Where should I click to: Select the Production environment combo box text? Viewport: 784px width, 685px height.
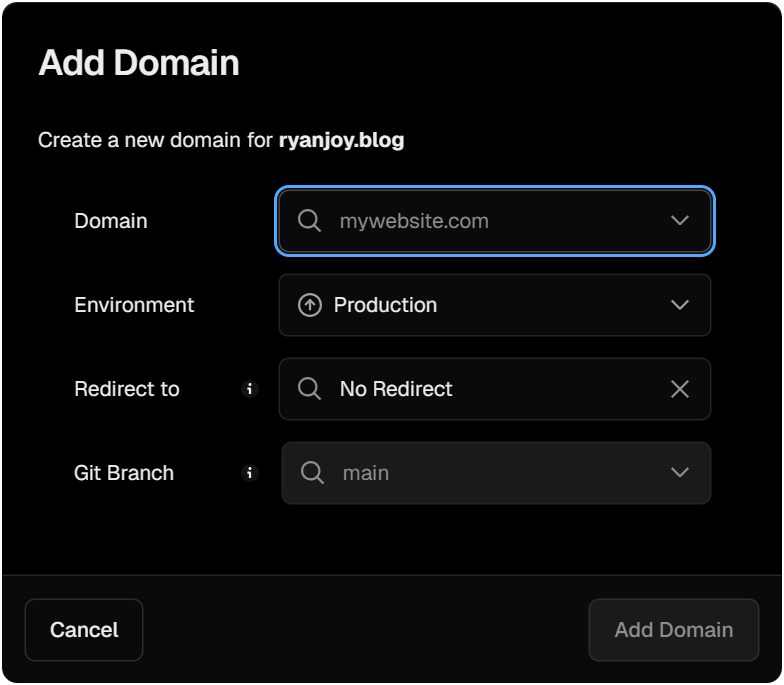385,305
